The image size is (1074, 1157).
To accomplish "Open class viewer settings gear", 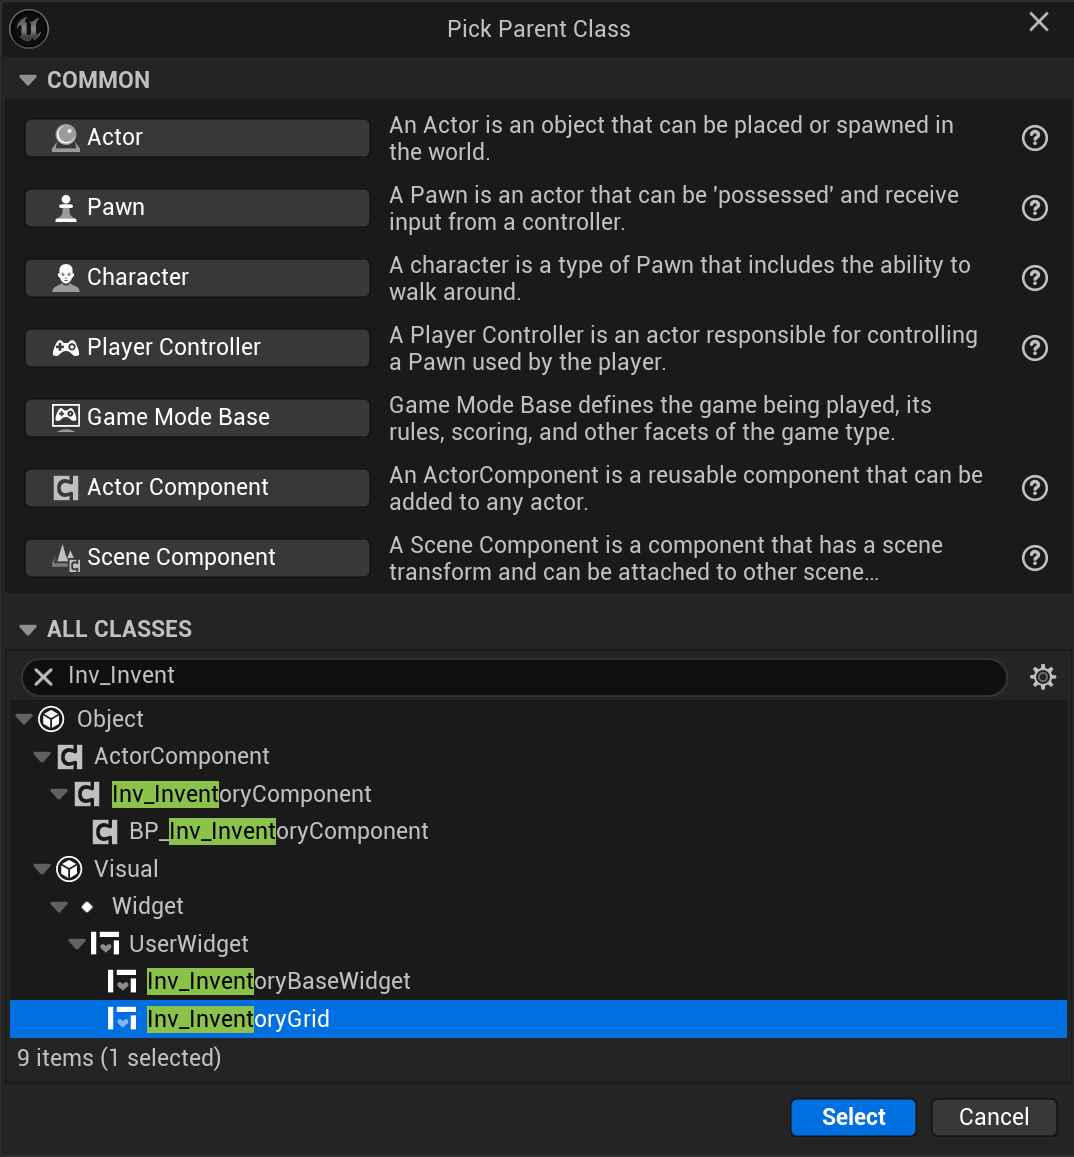I will coord(1043,677).
